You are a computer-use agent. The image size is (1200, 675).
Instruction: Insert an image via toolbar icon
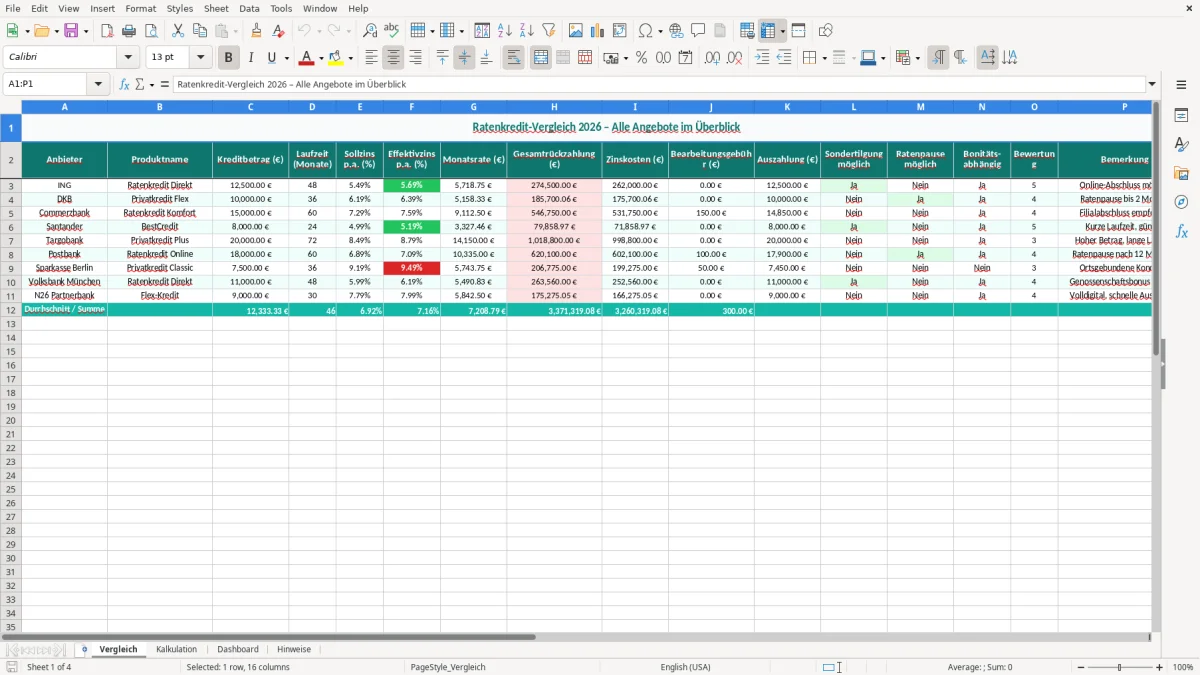576,31
